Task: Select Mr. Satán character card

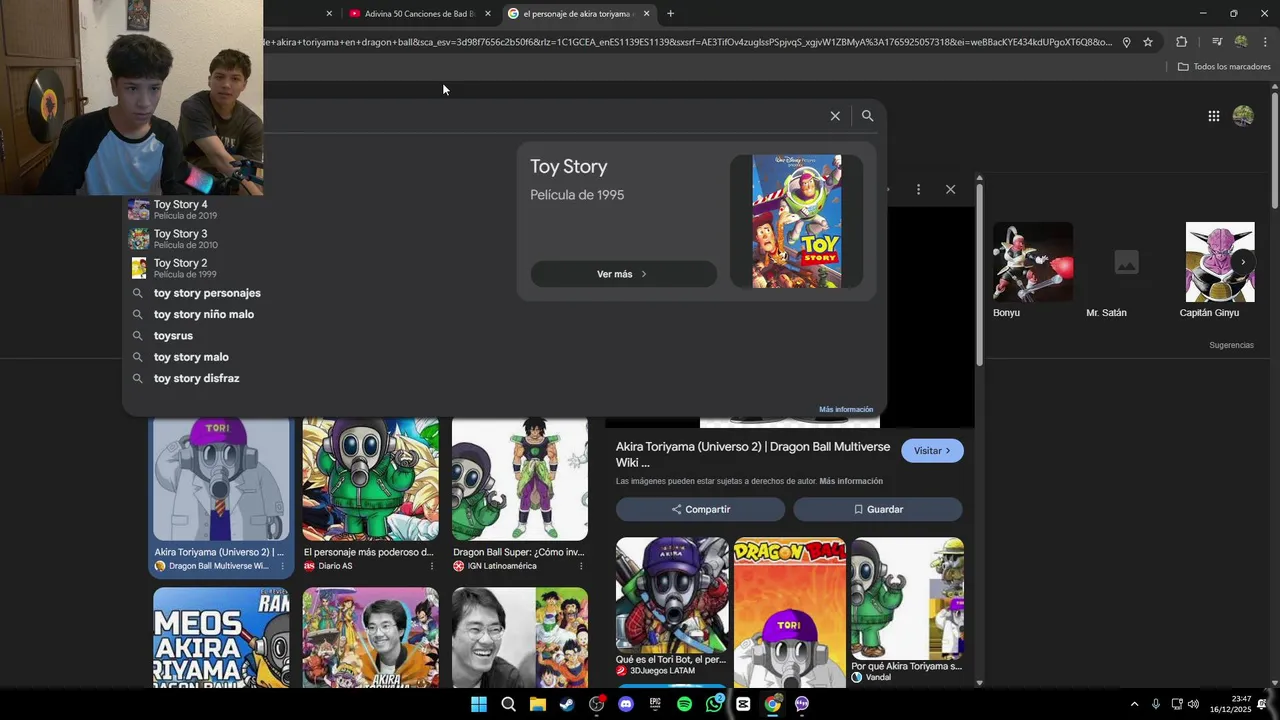Action: click(x=1126, y=270)
